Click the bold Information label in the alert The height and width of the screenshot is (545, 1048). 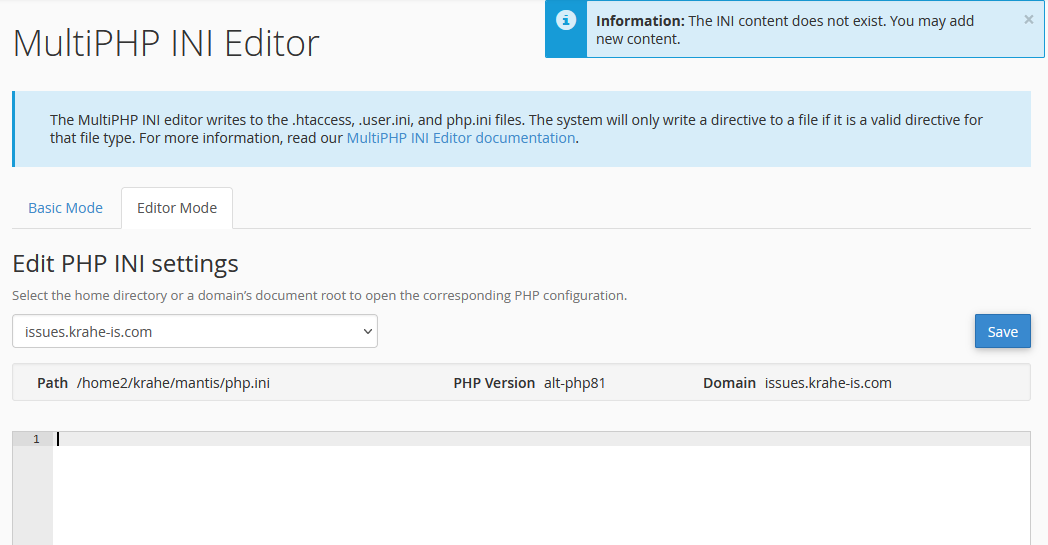[640, 21]
